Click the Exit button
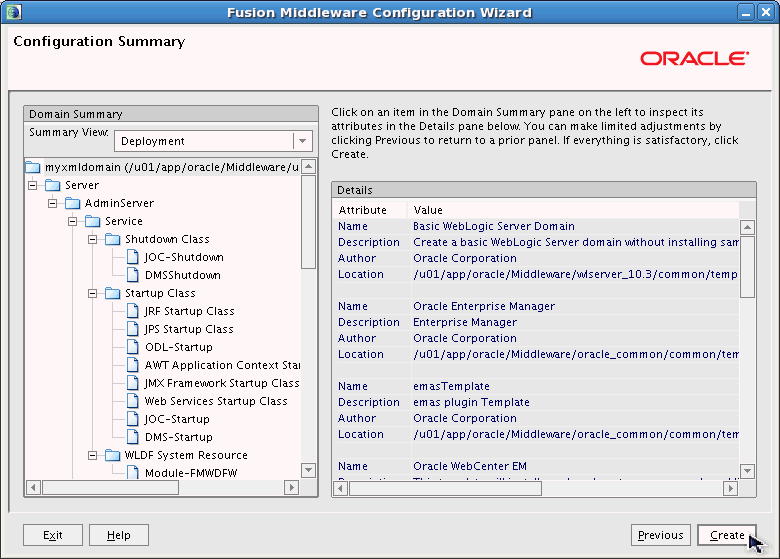Screen dimensions: 780x559 (53, 535)
